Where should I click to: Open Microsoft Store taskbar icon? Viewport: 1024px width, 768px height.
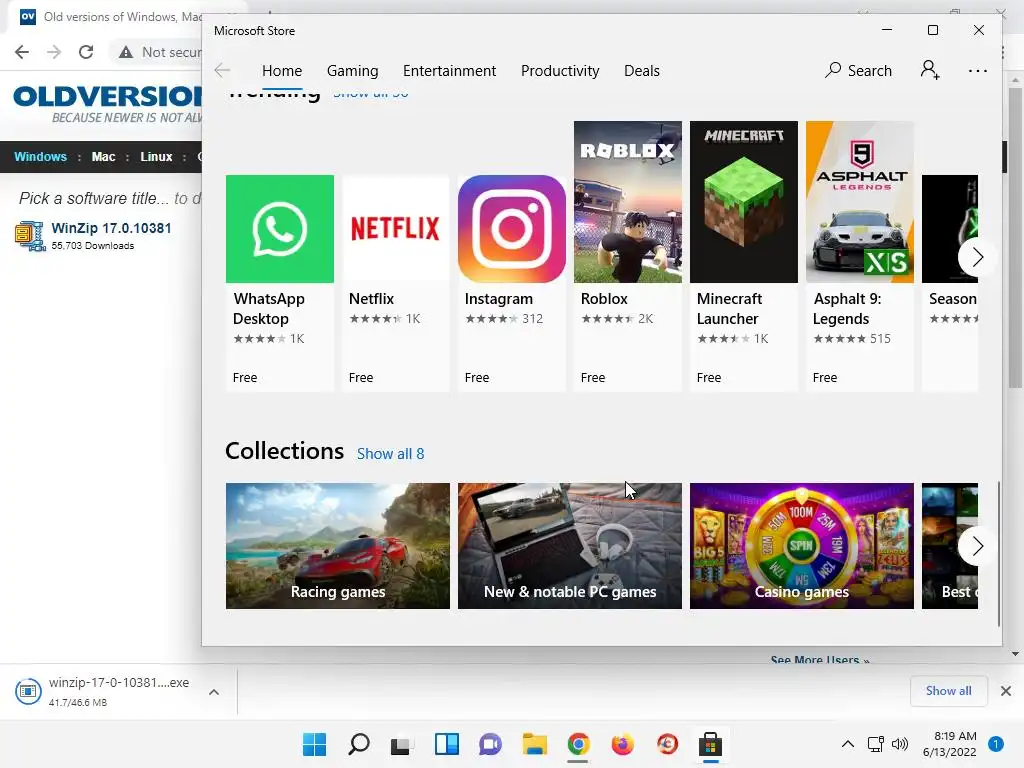tap(710, 744)
